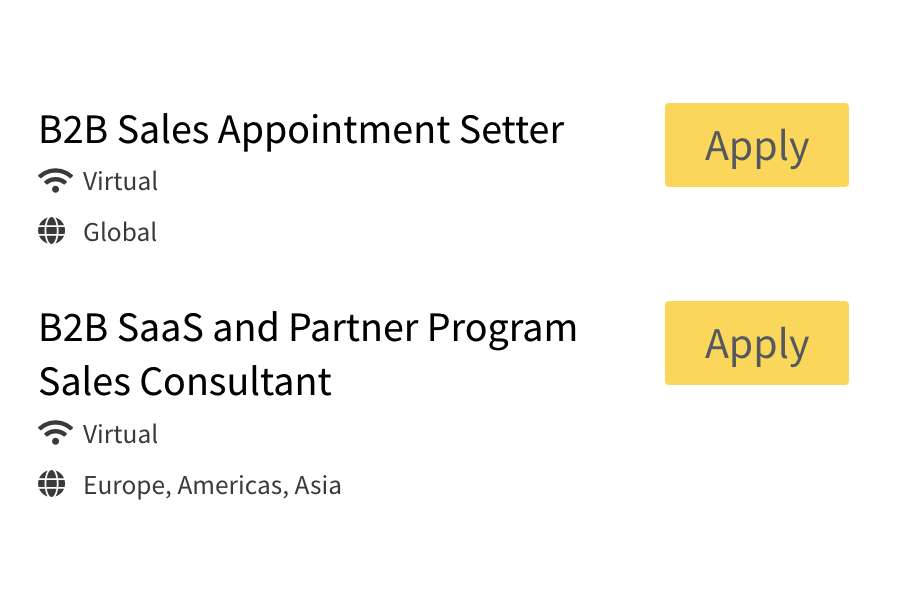Apply for the SaaS Partner Program Sales Consultant job
Screen dimensions: 908x604
756,343
